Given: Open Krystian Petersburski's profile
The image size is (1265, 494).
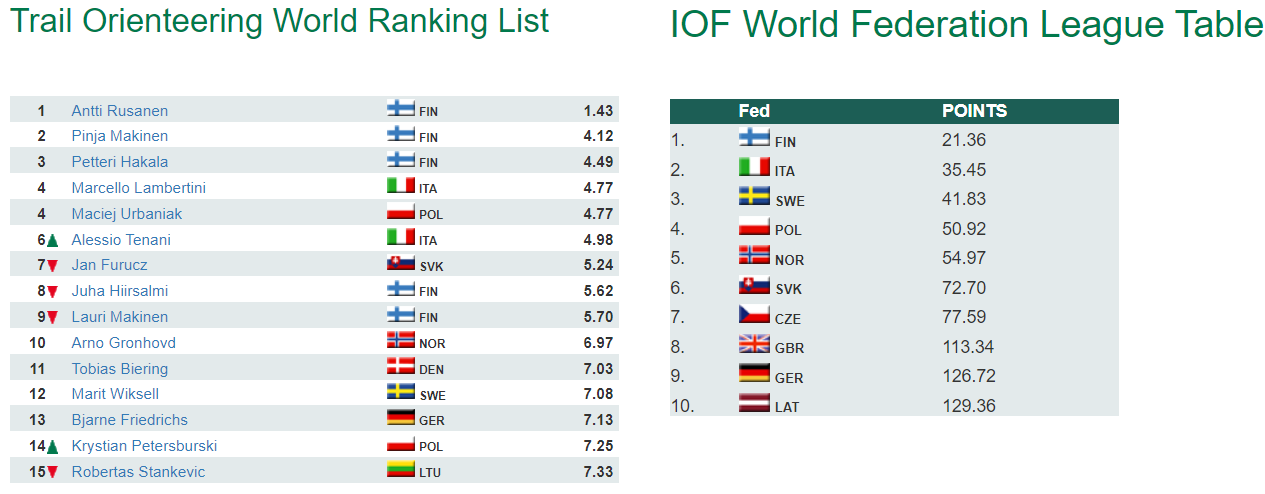Looking at the screenshot, I should (x=144, y=446).
